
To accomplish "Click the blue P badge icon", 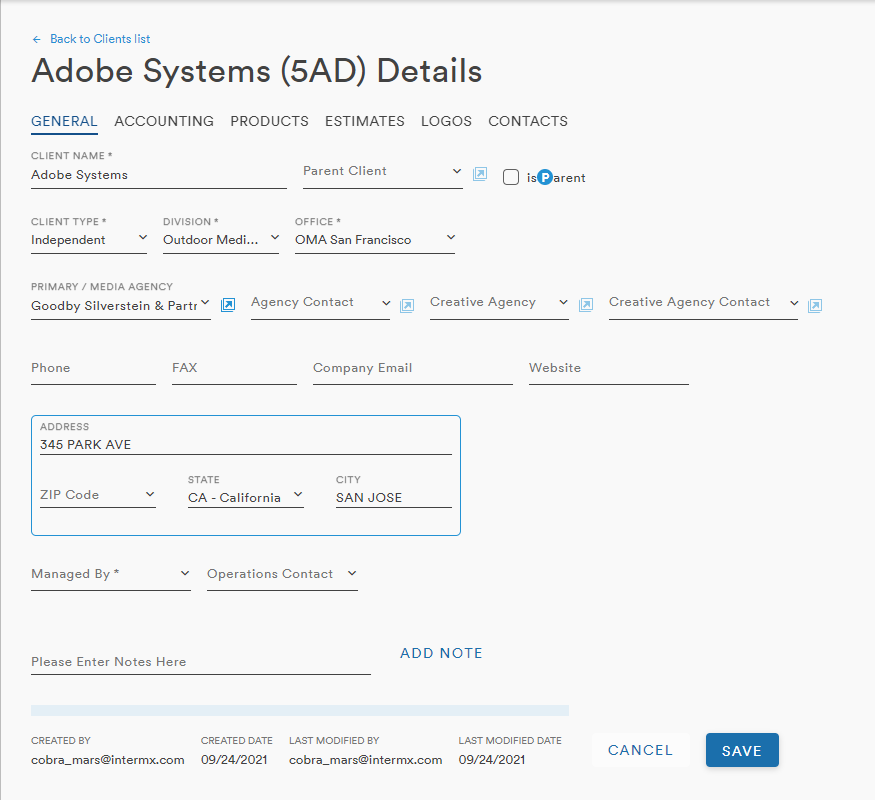I will pos(545,177).
